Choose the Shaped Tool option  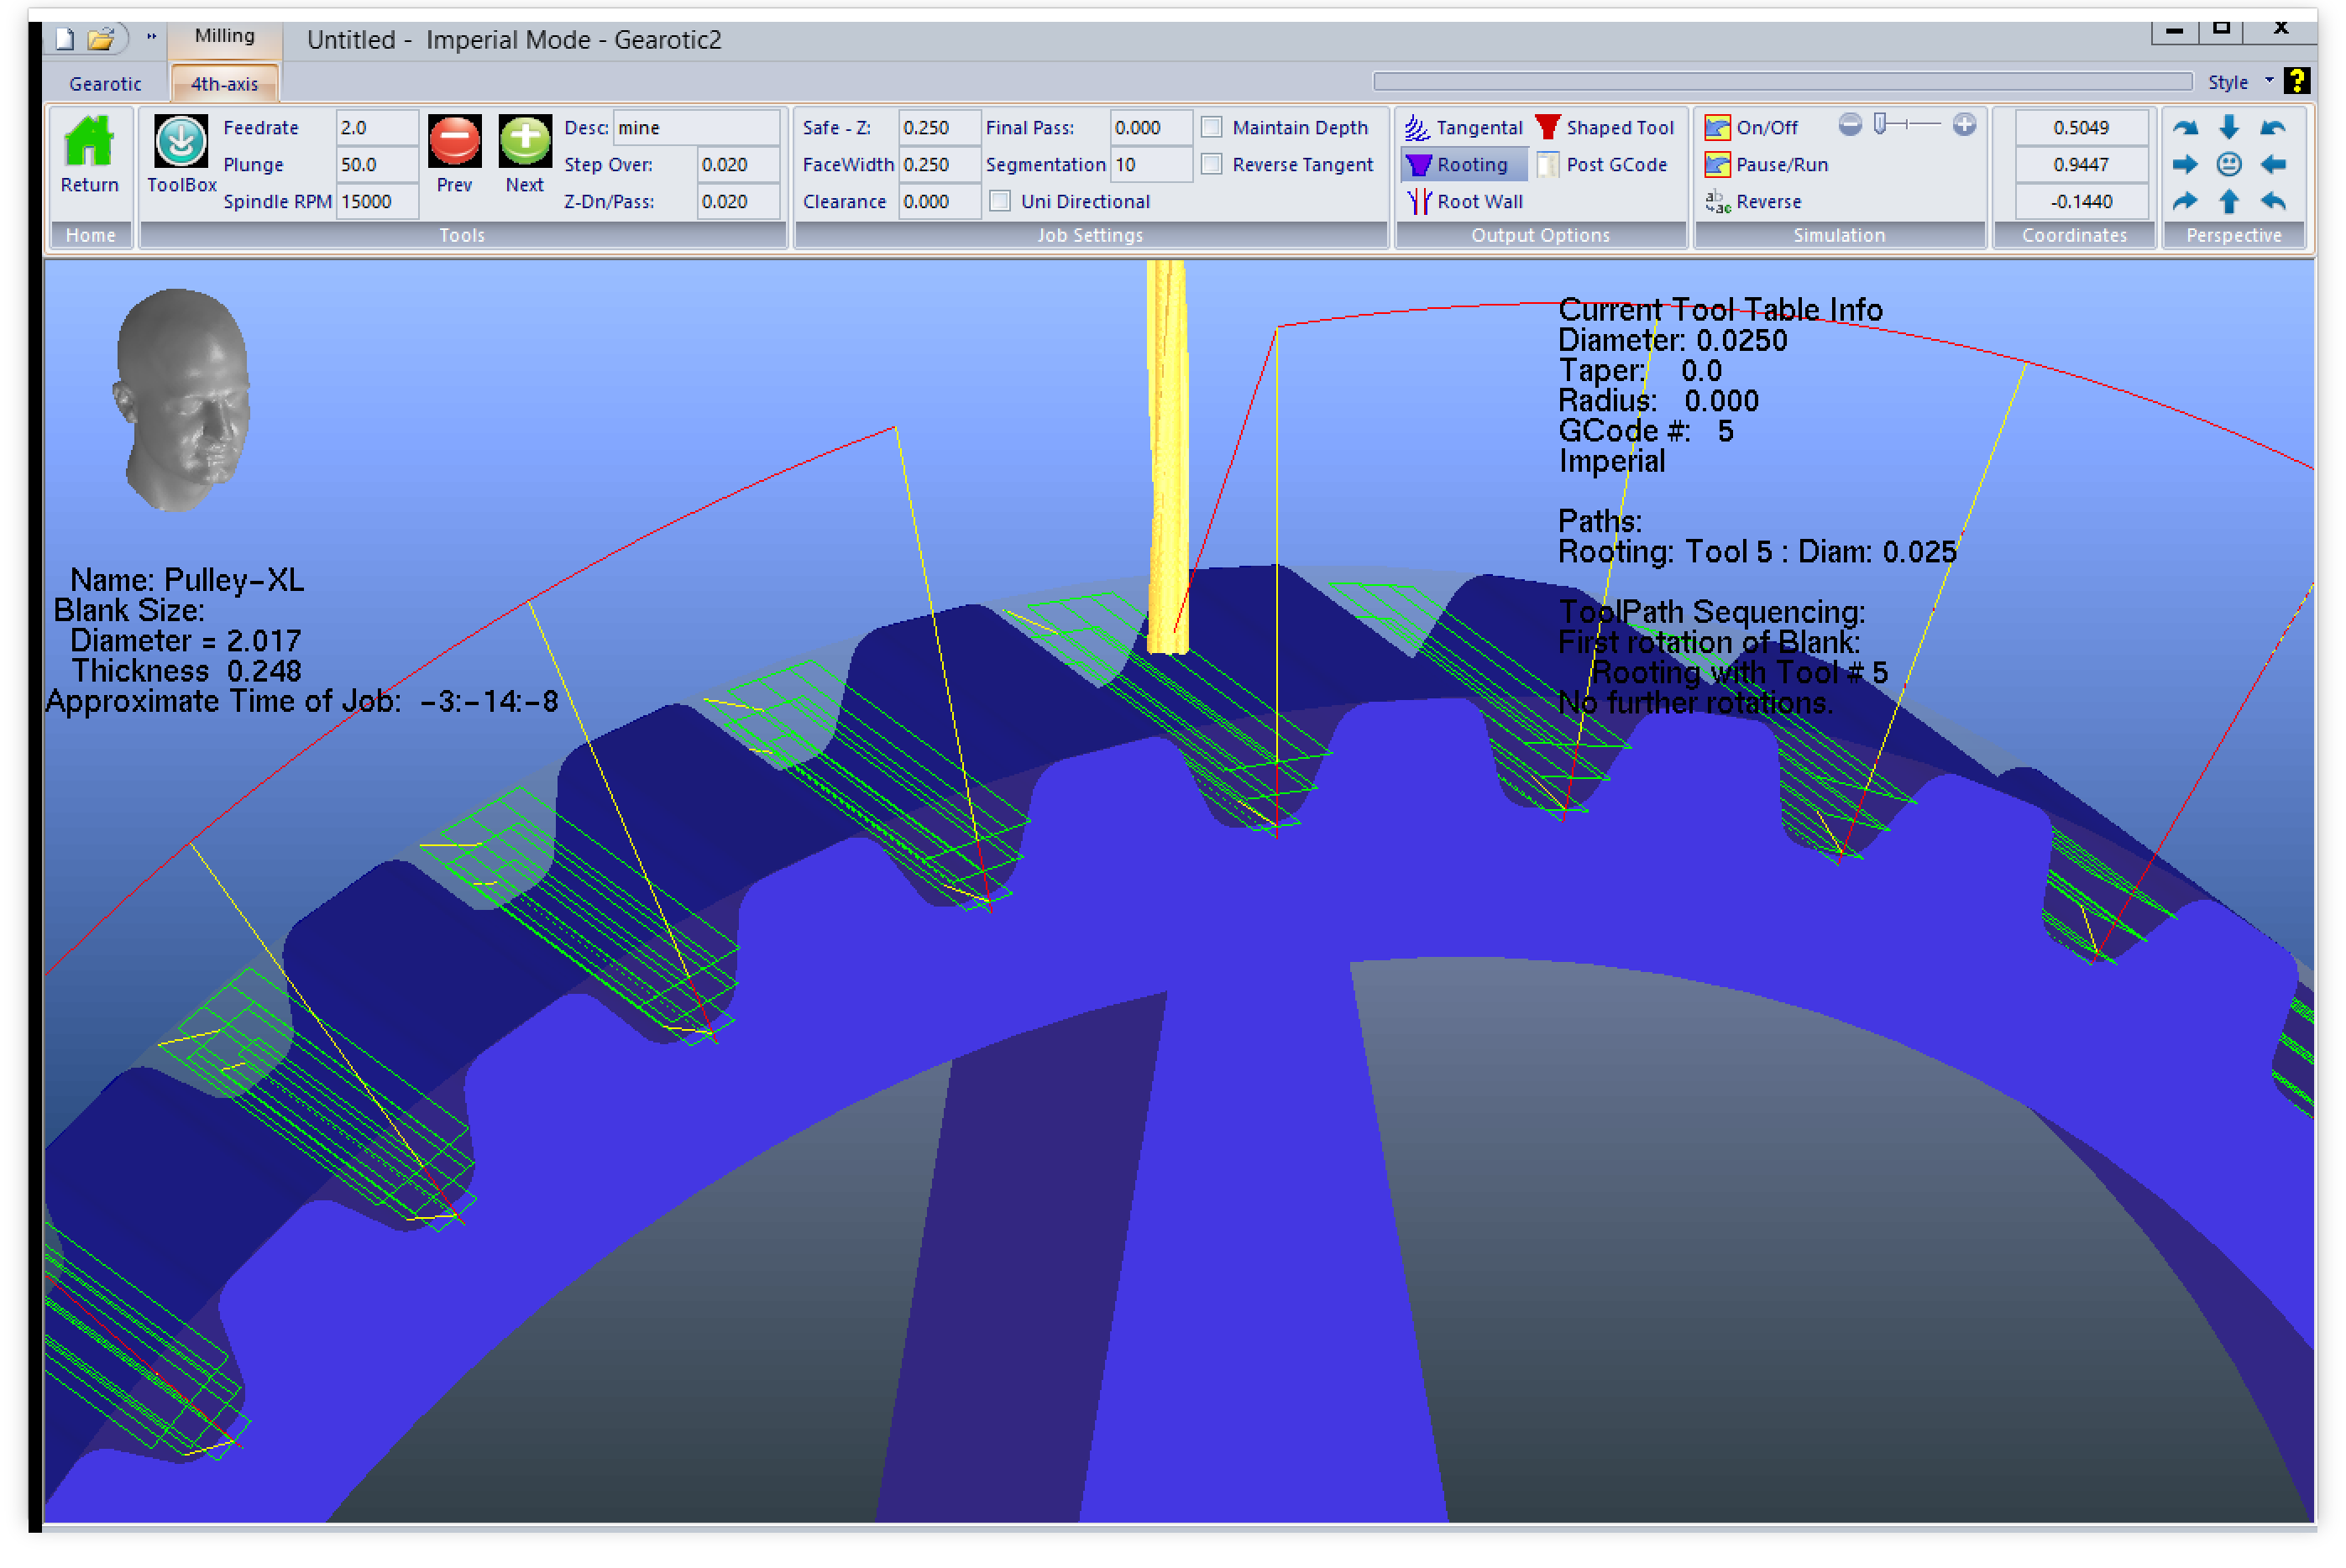[1604, 128]
